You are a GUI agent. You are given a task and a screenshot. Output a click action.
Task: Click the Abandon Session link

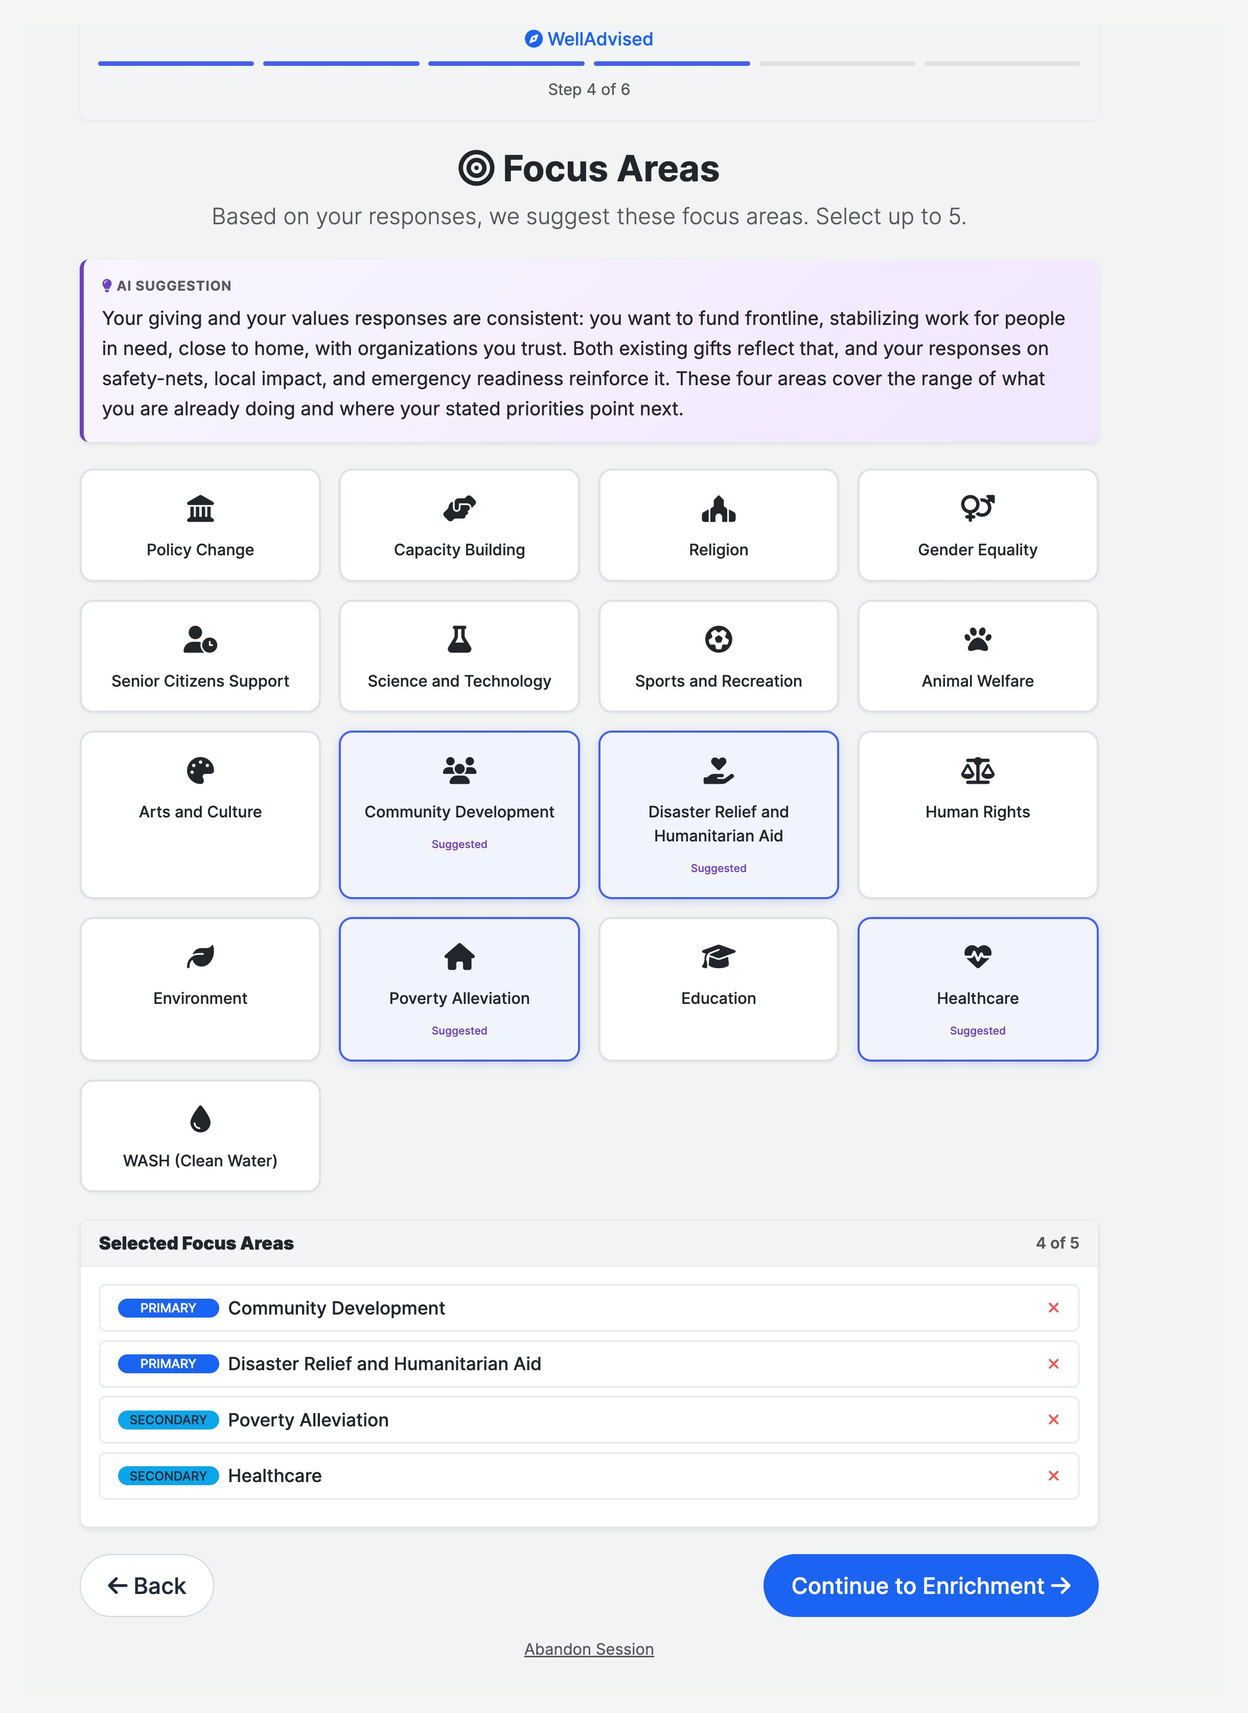click(x=589, y=1649)
